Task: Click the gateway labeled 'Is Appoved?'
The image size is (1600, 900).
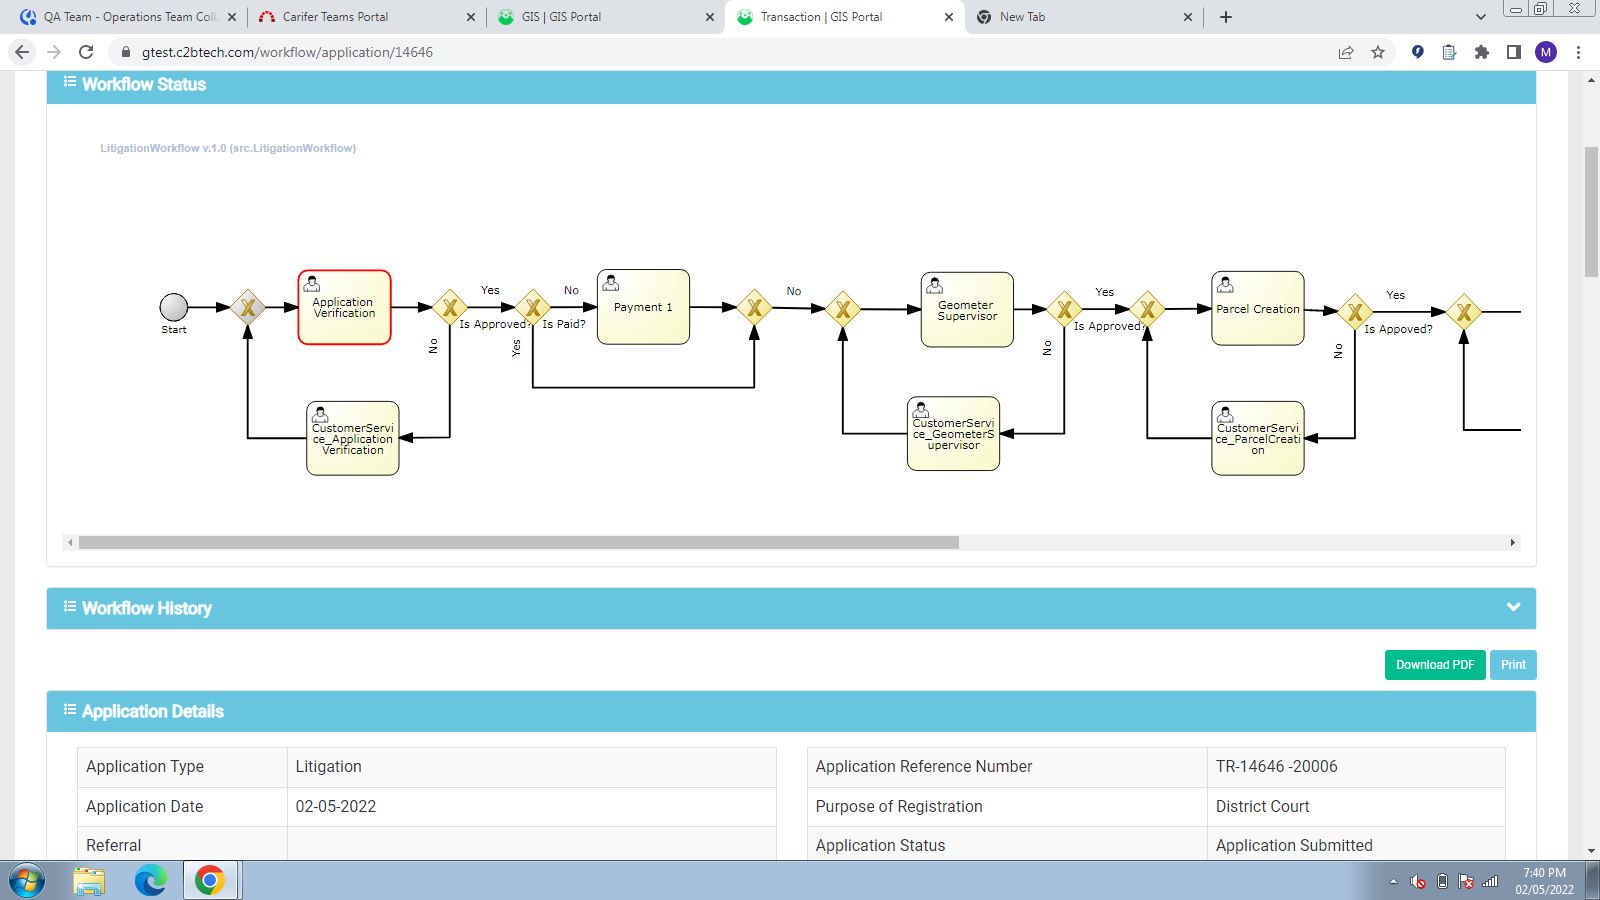Action: coord(1355,312)
